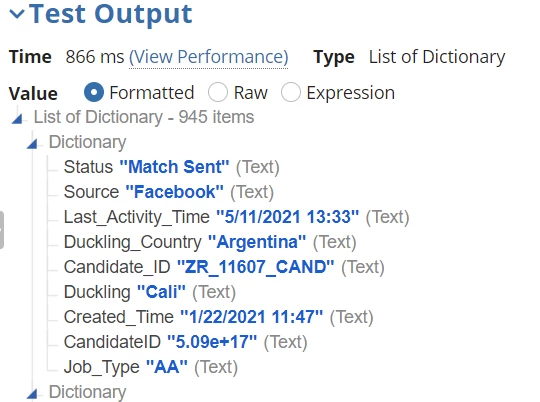Click the Job_Type "AA" entry
The width and height of the screenshot is (540, 402).
tap(151, 367)
